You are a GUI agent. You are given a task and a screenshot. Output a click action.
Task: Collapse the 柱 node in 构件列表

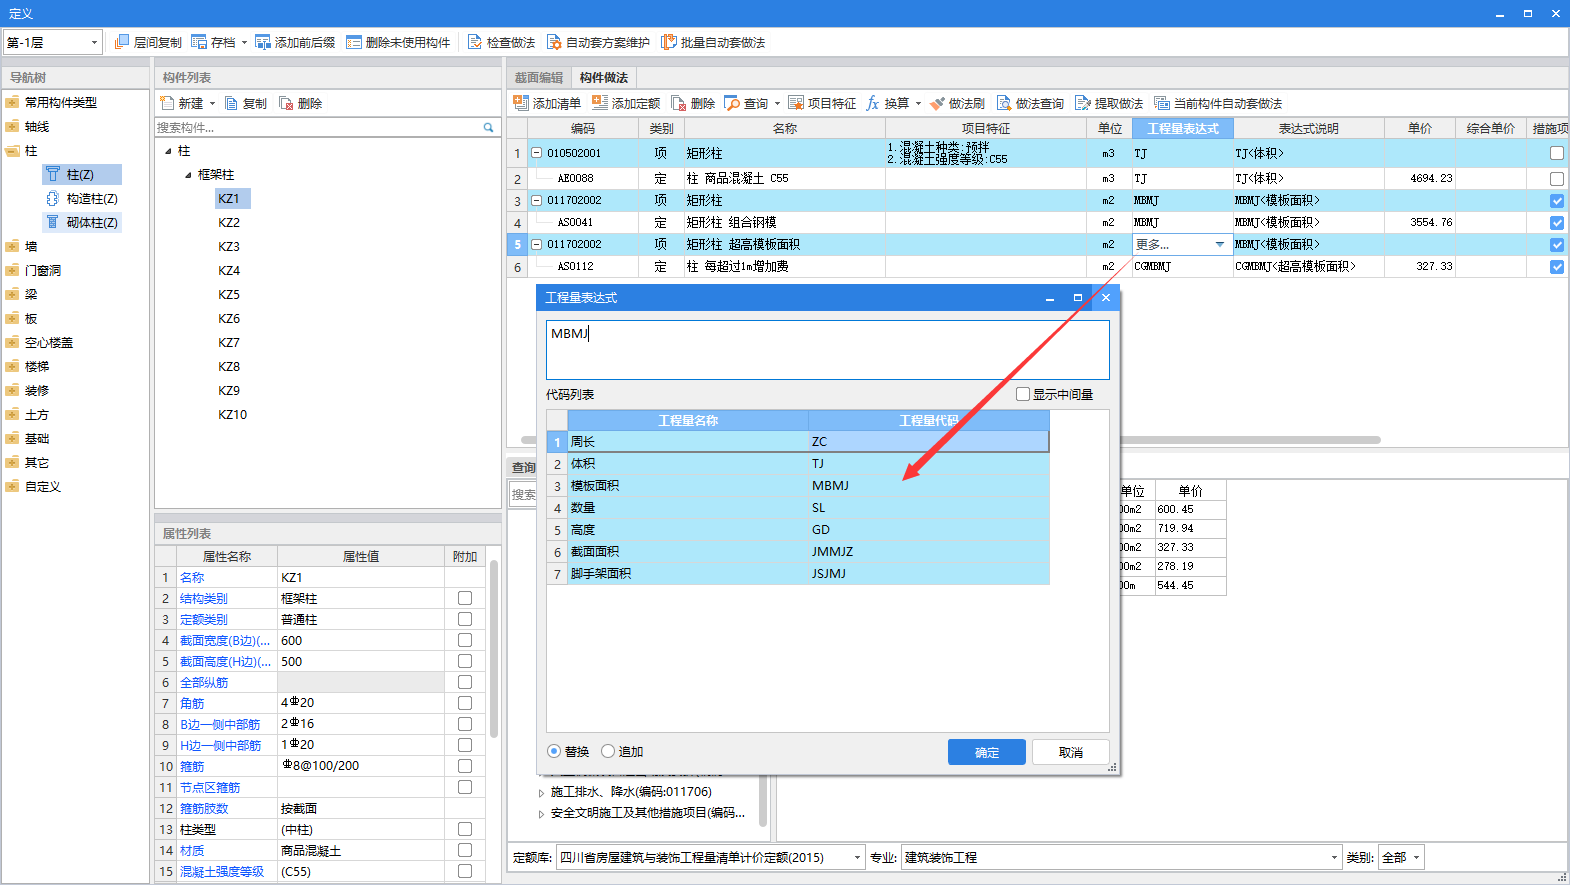pyautogui.click(x=168, y=151)
